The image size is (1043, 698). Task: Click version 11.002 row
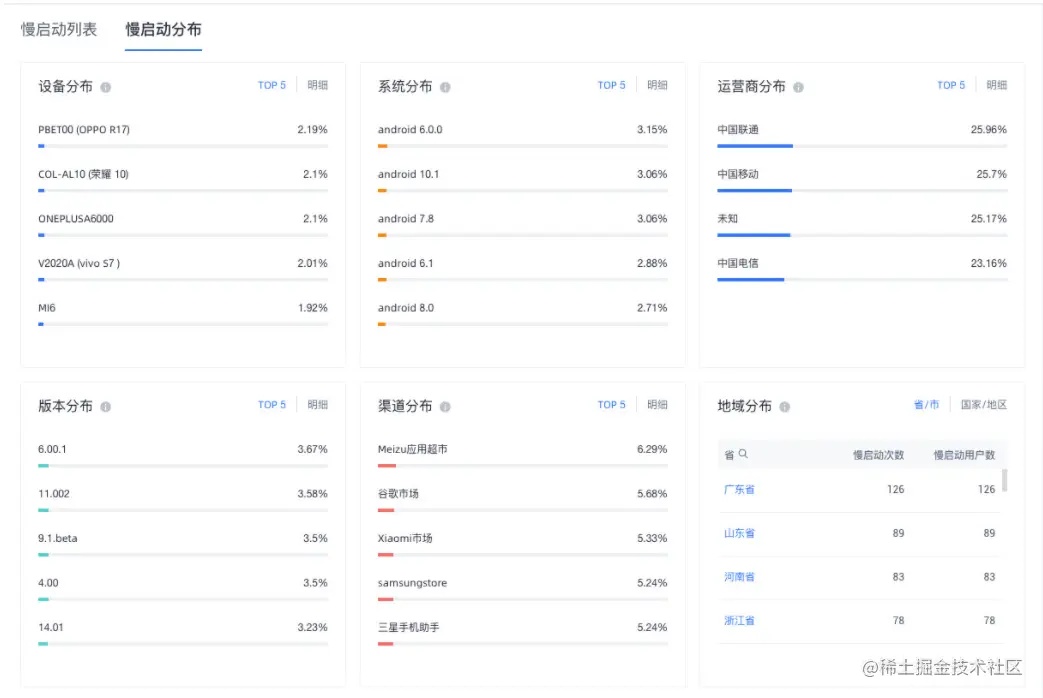(x=183, y=500)
